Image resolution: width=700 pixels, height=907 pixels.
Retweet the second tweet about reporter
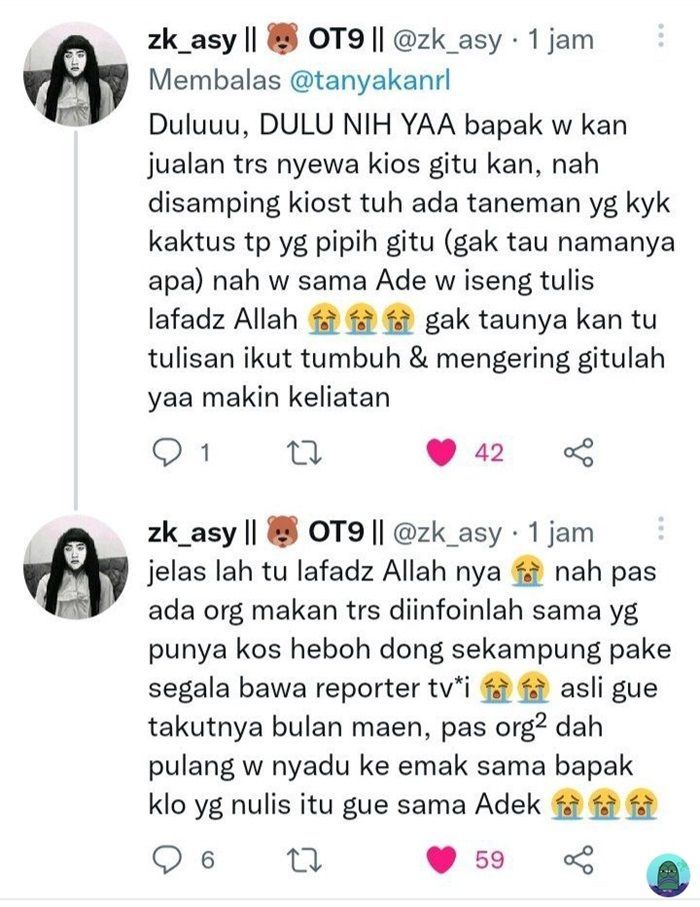click(305, 860)
